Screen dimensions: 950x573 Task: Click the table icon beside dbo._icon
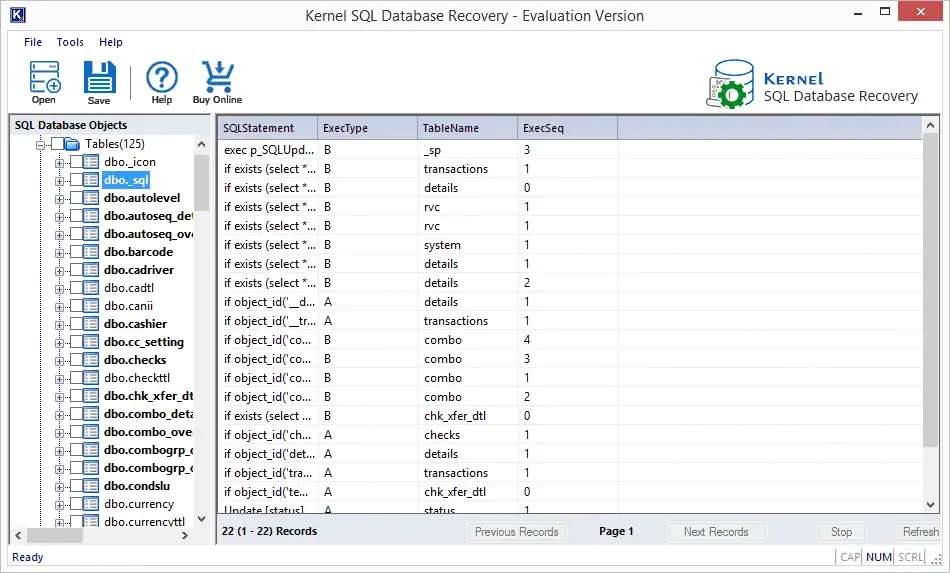click(91, 162)
